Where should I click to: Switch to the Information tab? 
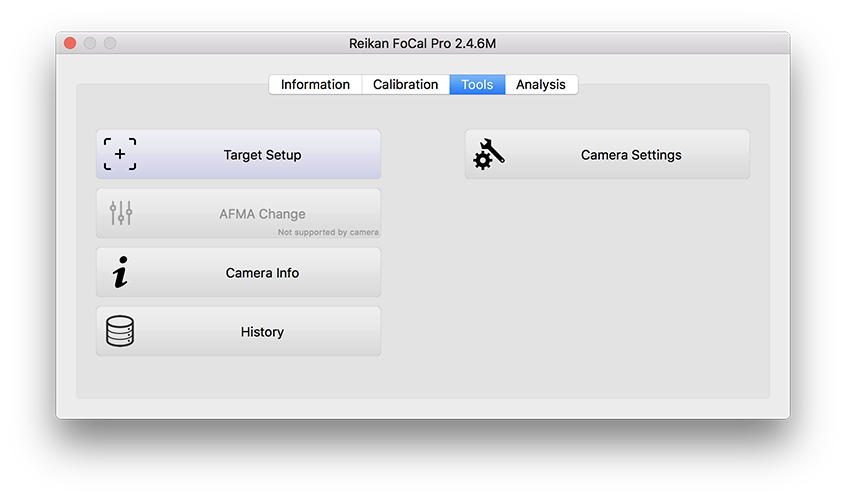[315, 85]
